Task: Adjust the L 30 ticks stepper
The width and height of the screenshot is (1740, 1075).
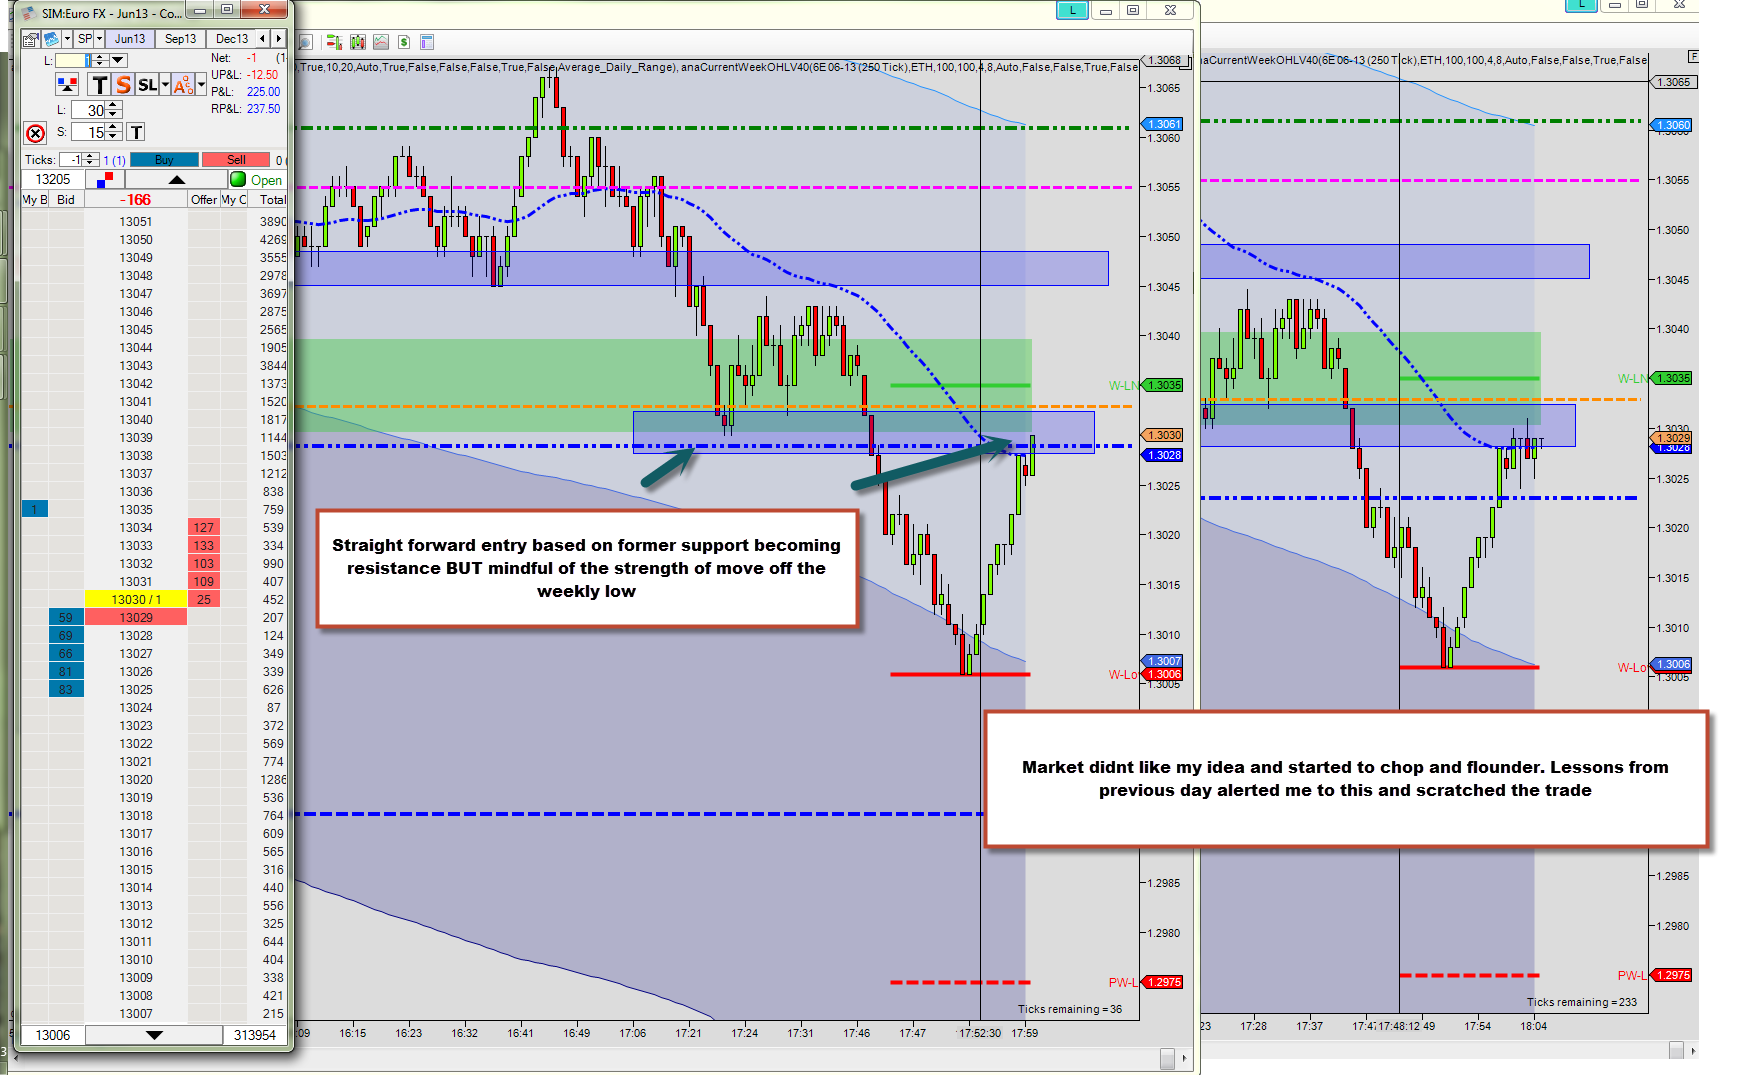Action: 114,110
